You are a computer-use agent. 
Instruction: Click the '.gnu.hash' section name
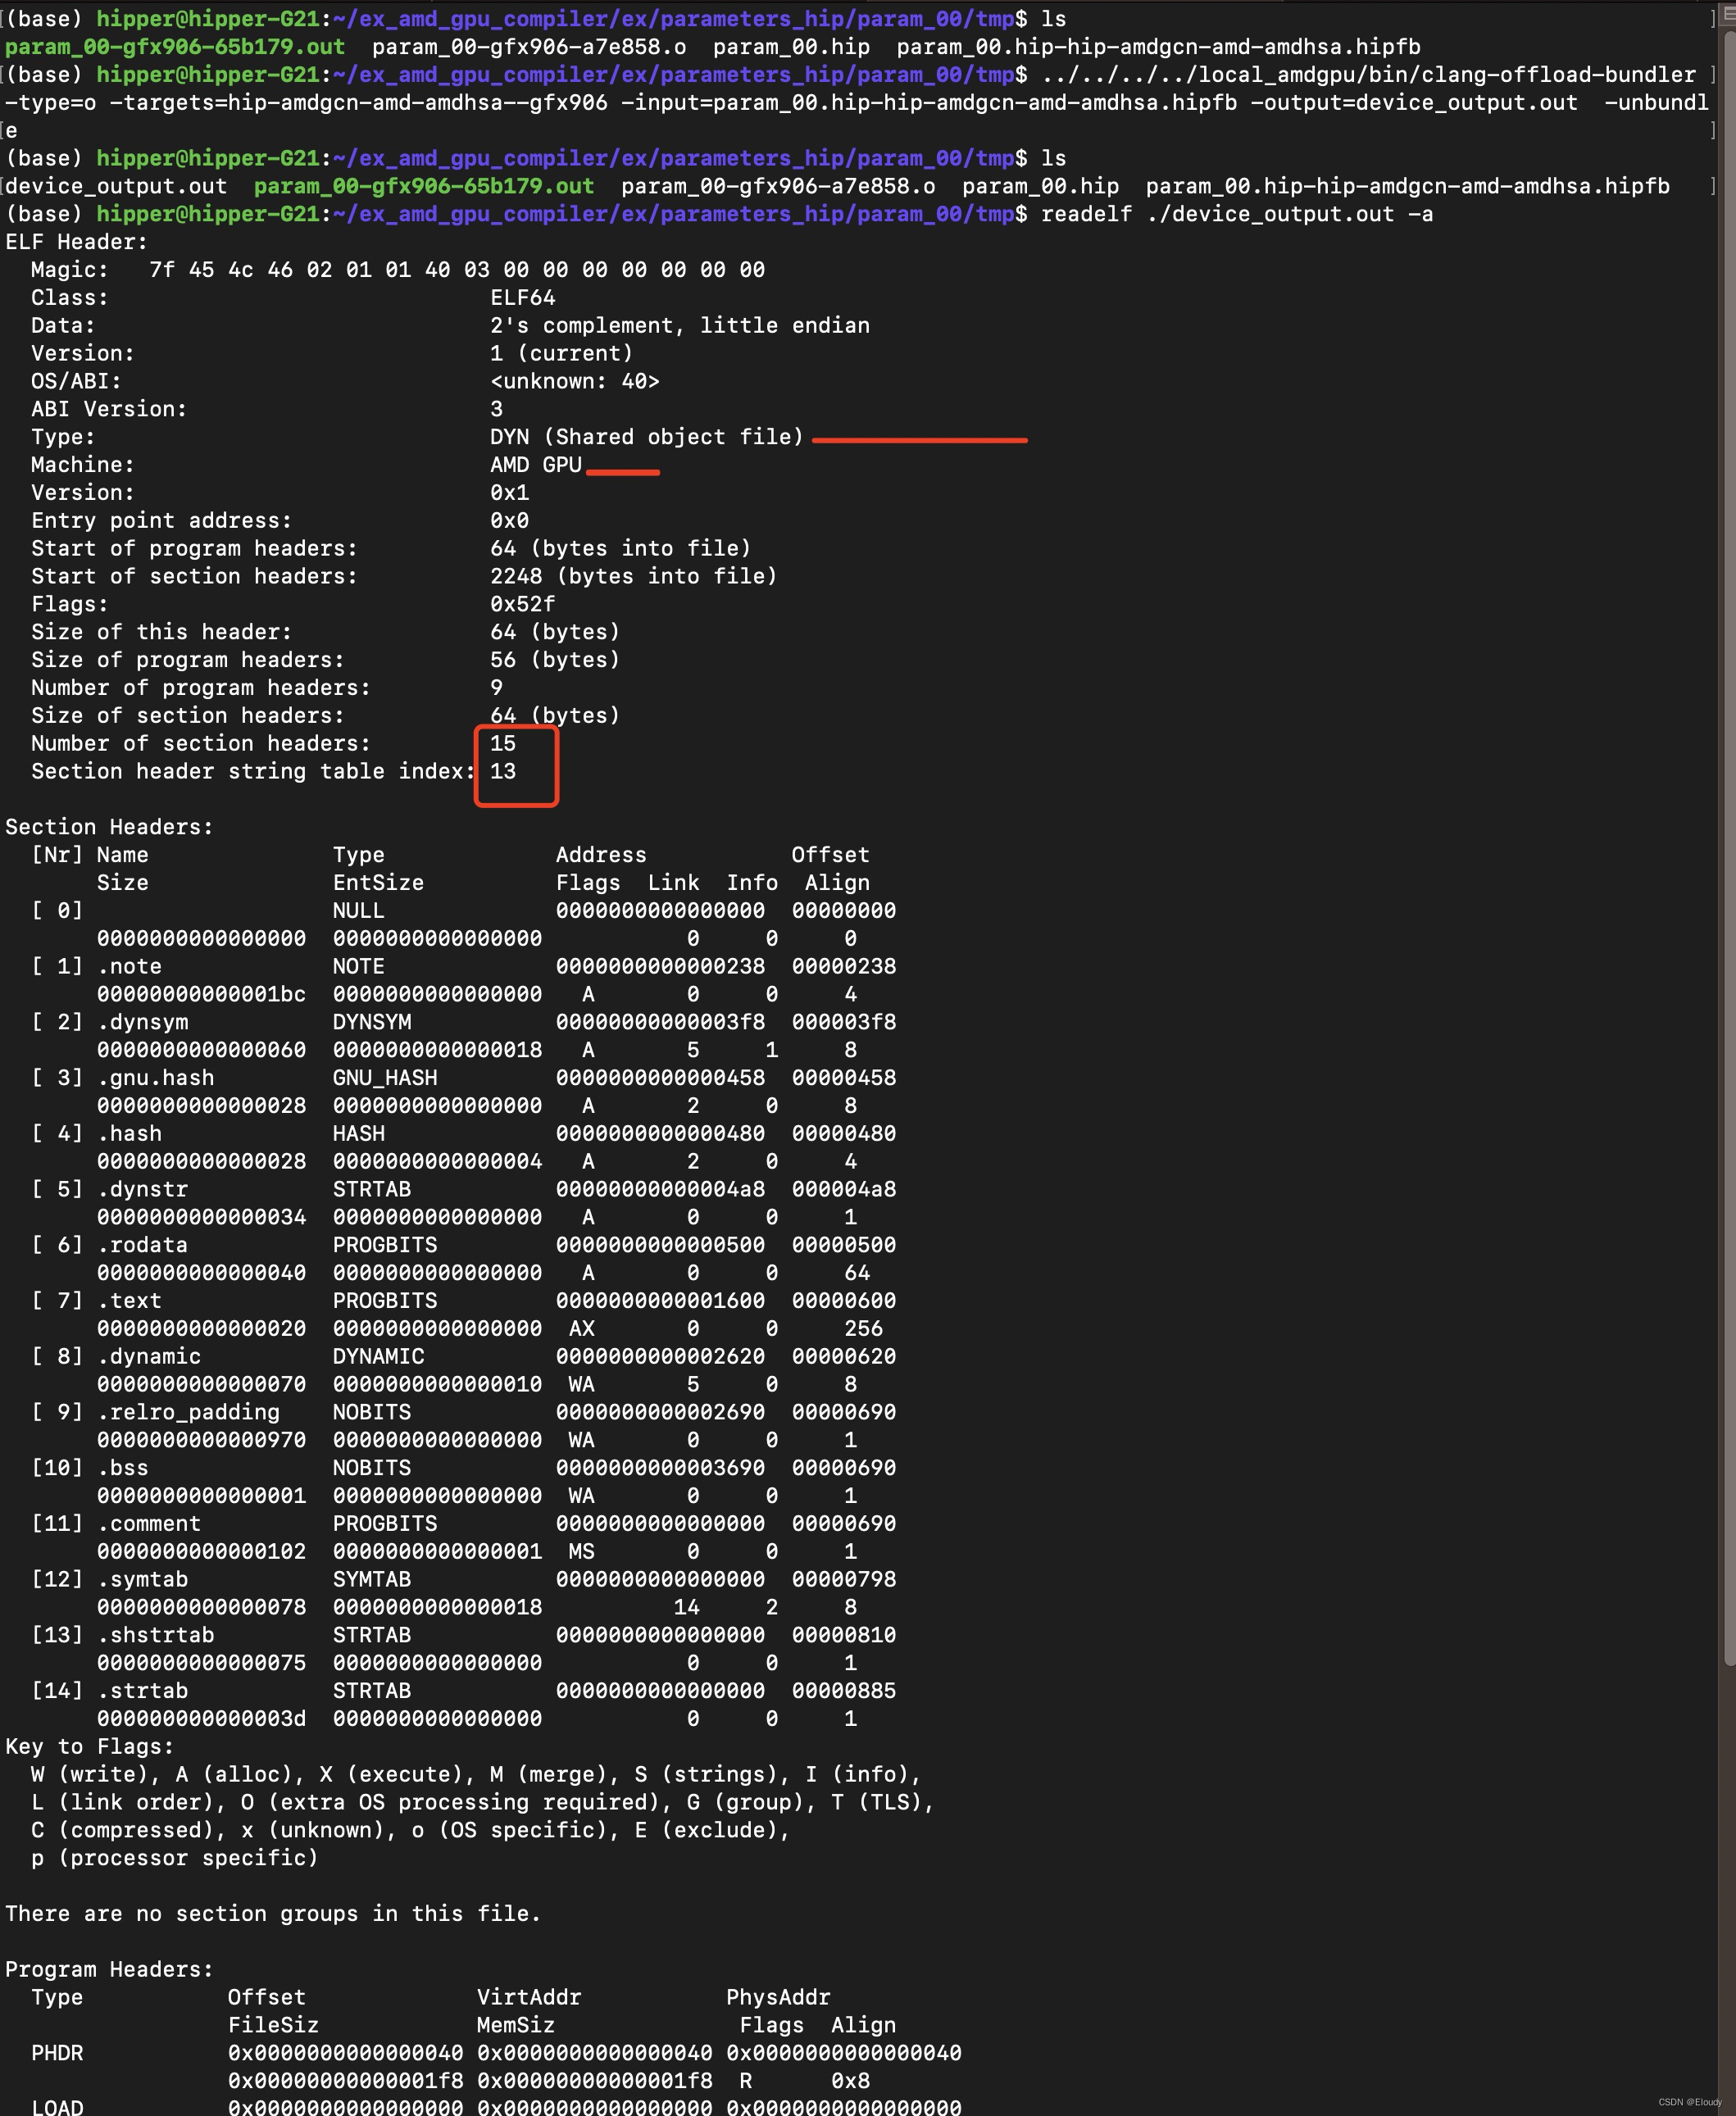tap(155, 1079)
